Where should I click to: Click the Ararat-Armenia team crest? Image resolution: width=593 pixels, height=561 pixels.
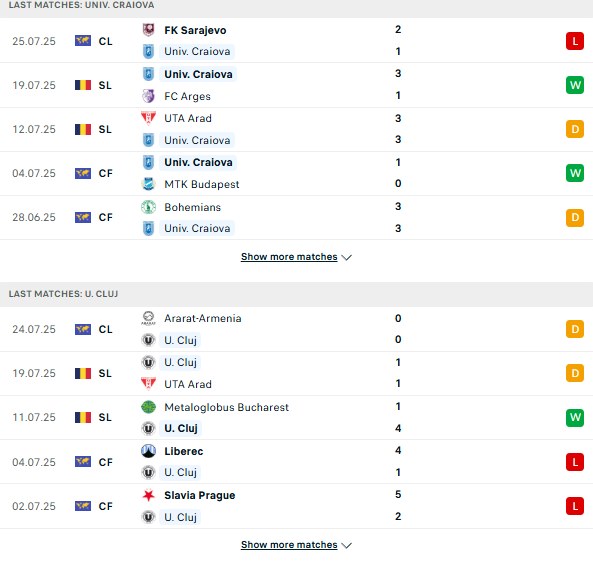click(x=148, y=318)
